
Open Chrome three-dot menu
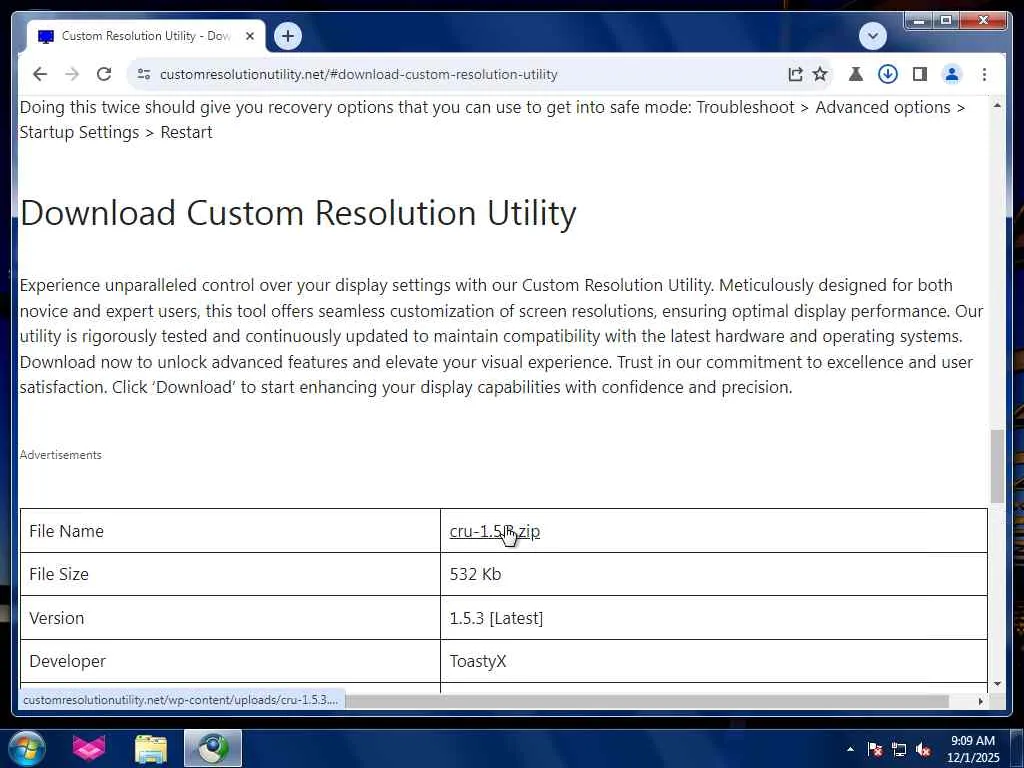(984, 74)
